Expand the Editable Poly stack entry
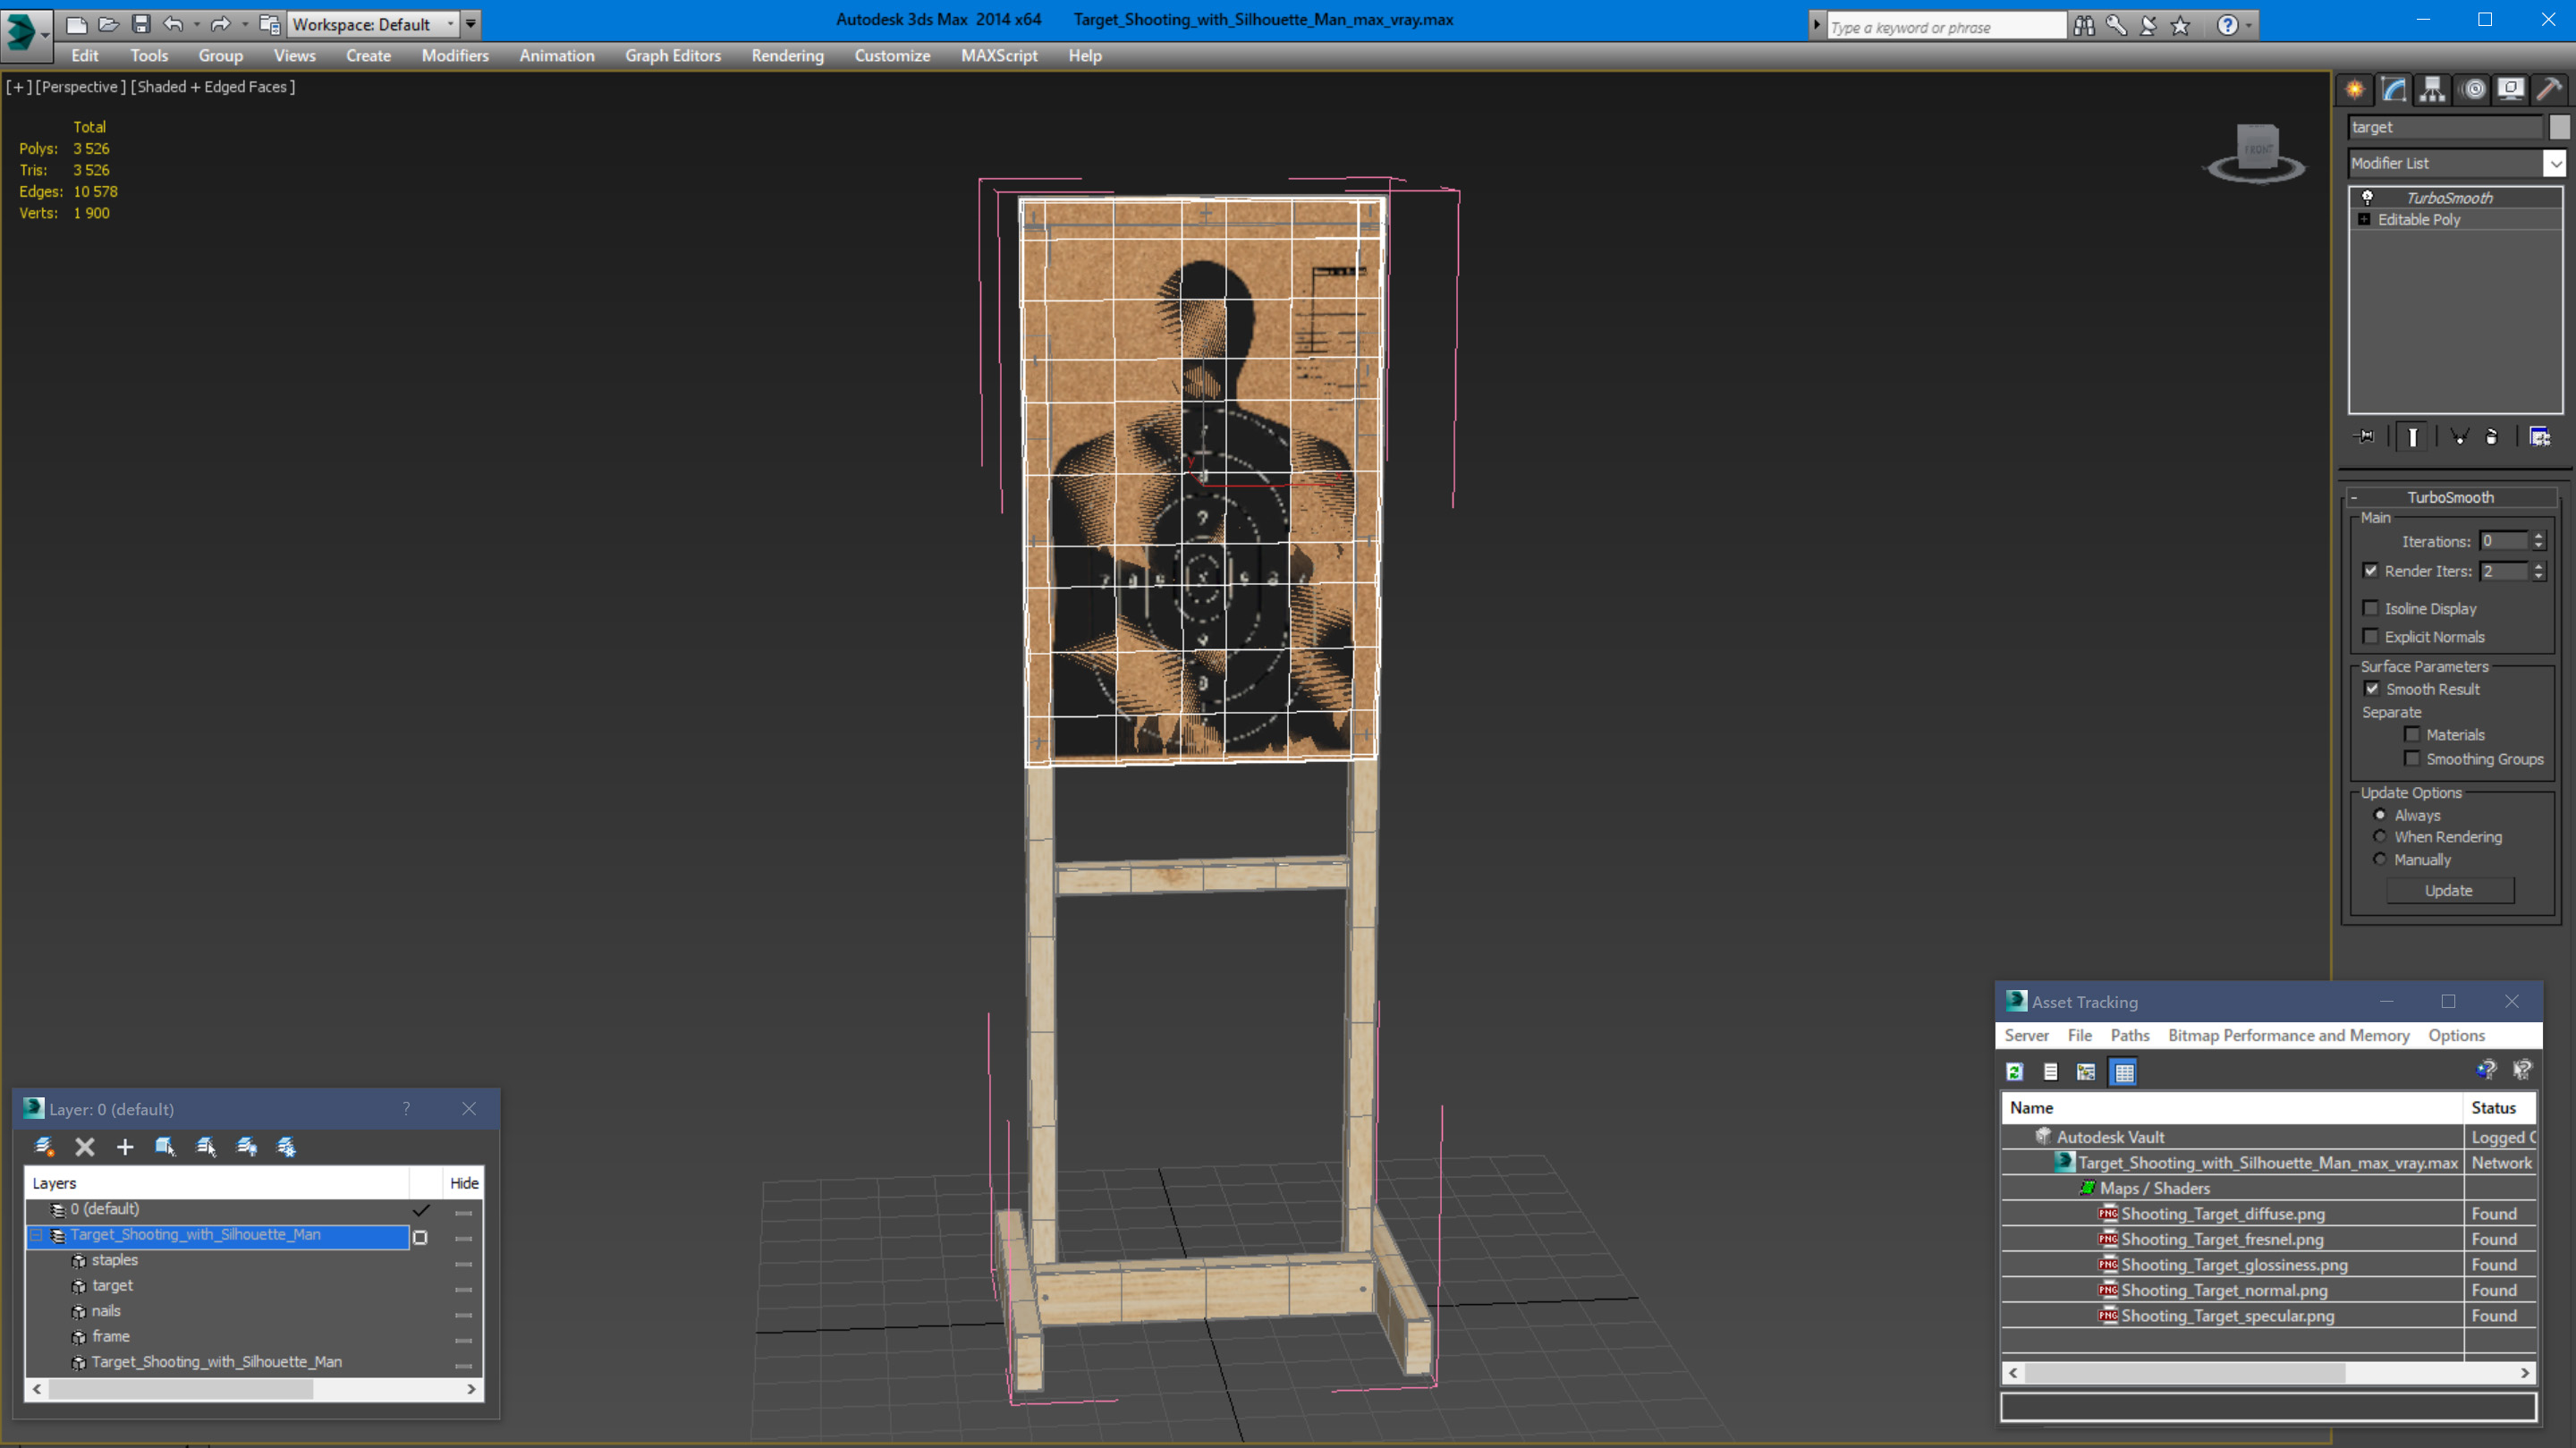Viewport: 2576px width, 1448px height. 2364,219
